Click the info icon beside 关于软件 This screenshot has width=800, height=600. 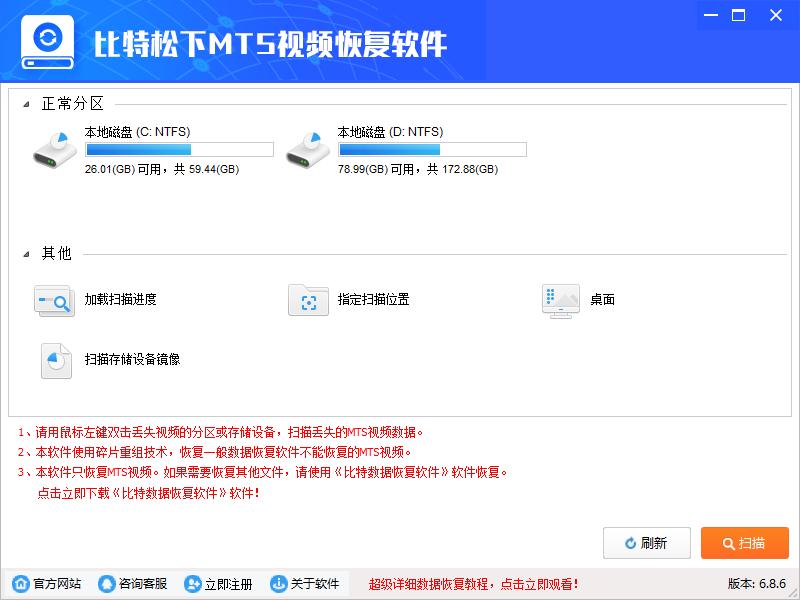coord(279,584)
